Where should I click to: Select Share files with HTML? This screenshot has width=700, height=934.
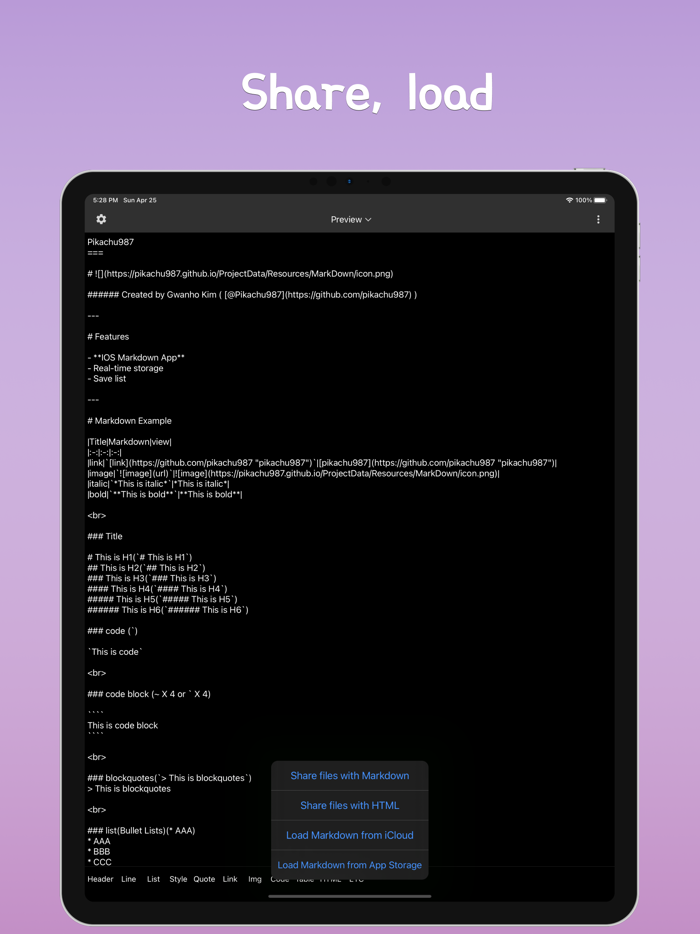click(350, 805)
